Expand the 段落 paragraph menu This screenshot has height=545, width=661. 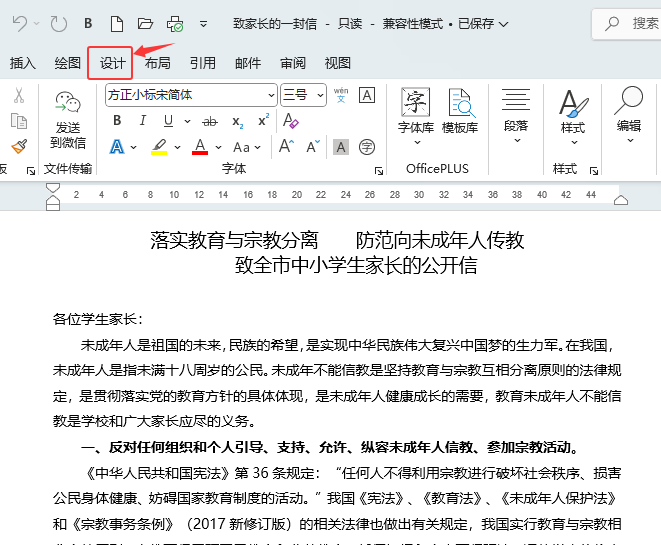click(x=516, y=116)
